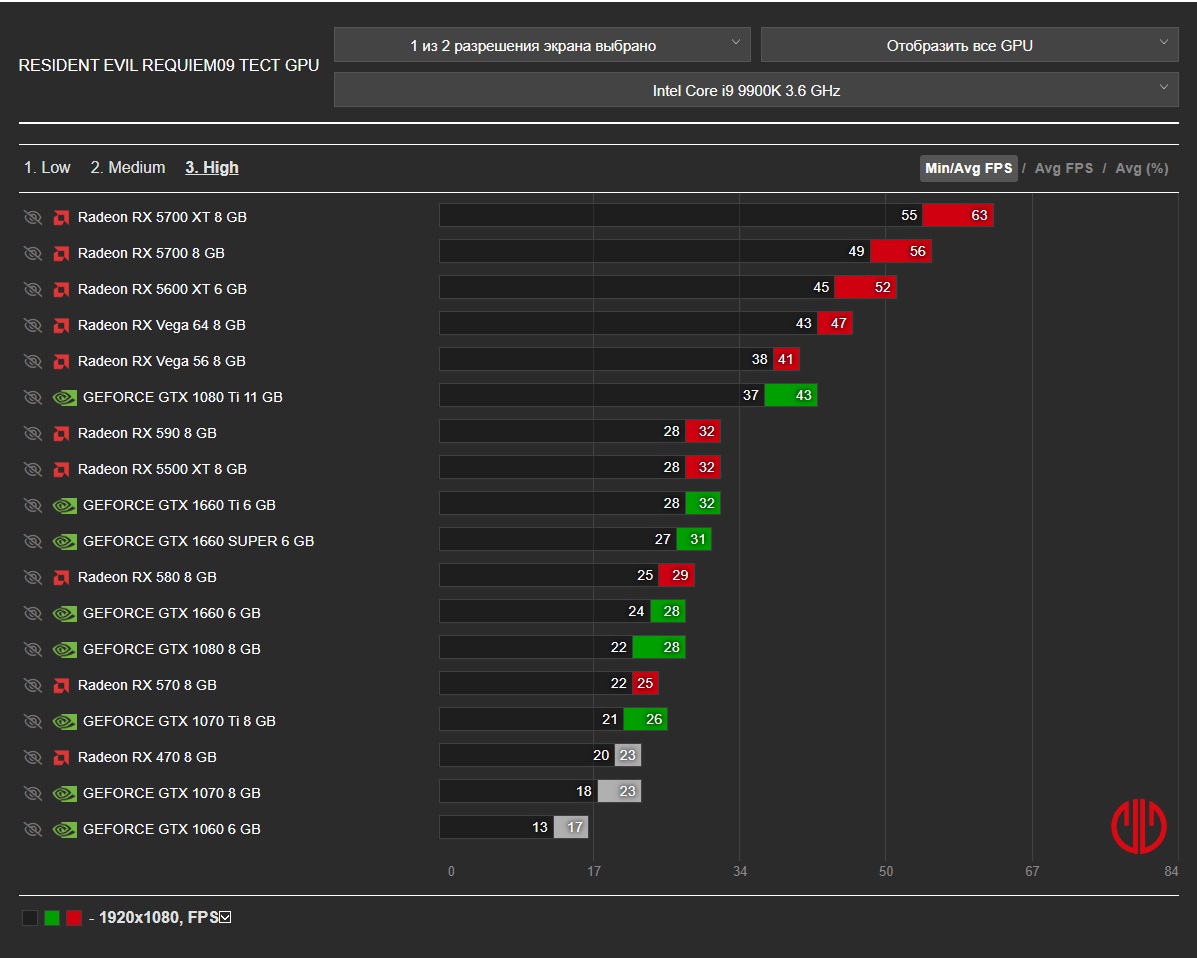The image size is (1197, 958).
Task: Open the screen resolution selection dropdown
Action: 542,45
